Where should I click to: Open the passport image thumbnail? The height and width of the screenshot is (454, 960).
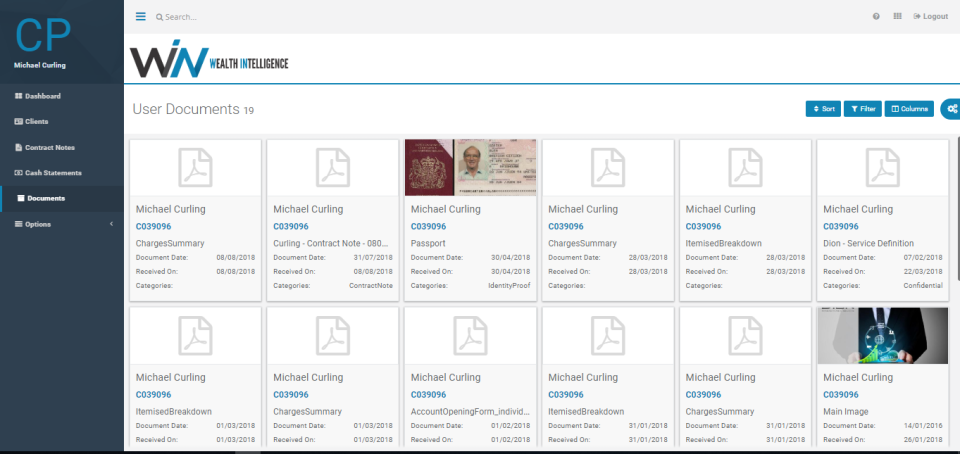point(470,167)
